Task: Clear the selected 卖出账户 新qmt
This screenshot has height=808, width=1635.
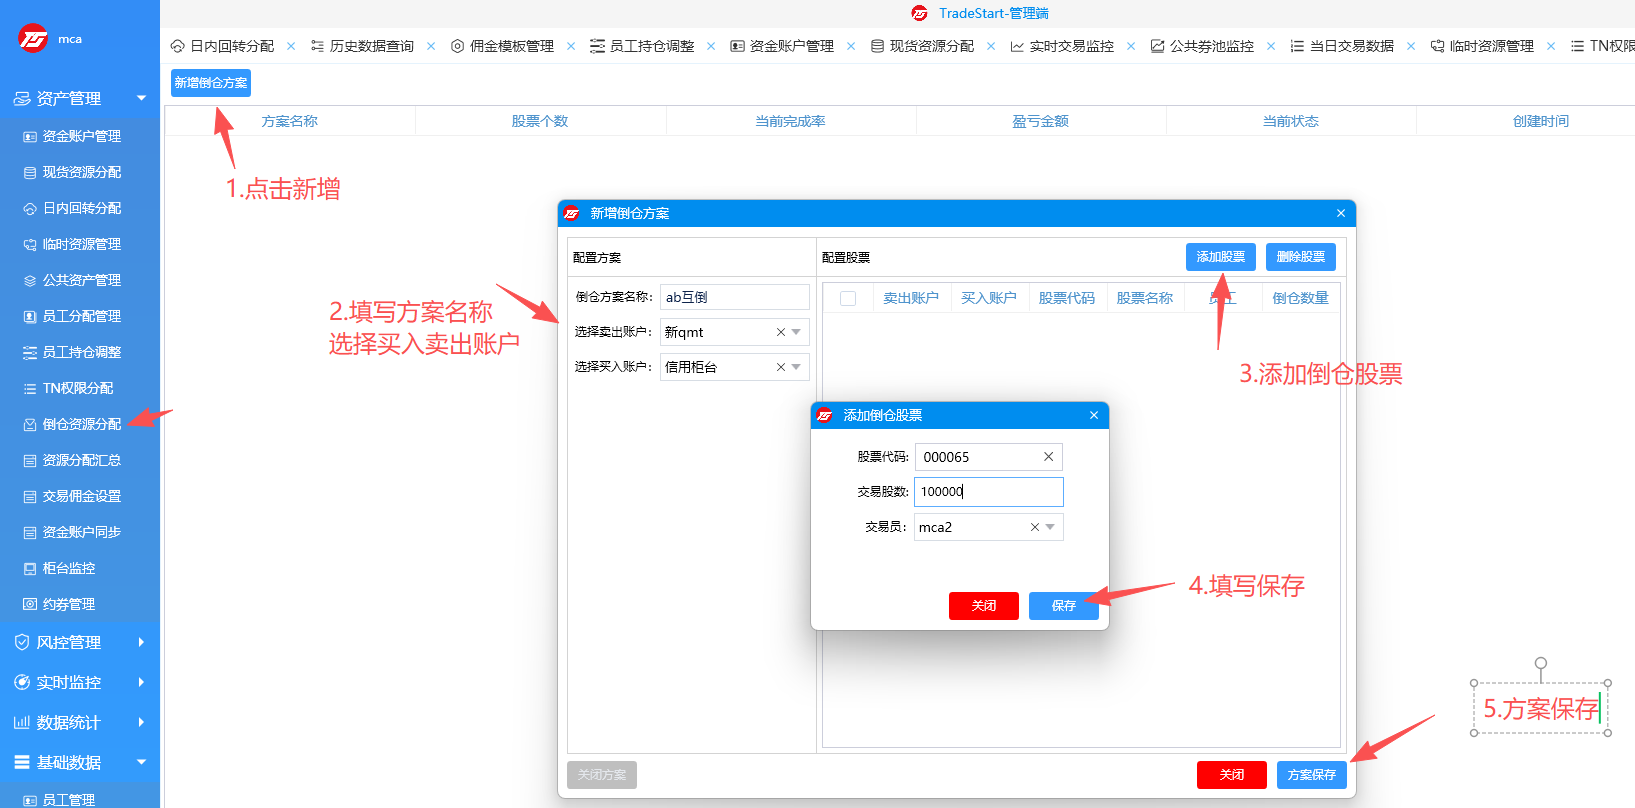Action: [x=781, y=332]
